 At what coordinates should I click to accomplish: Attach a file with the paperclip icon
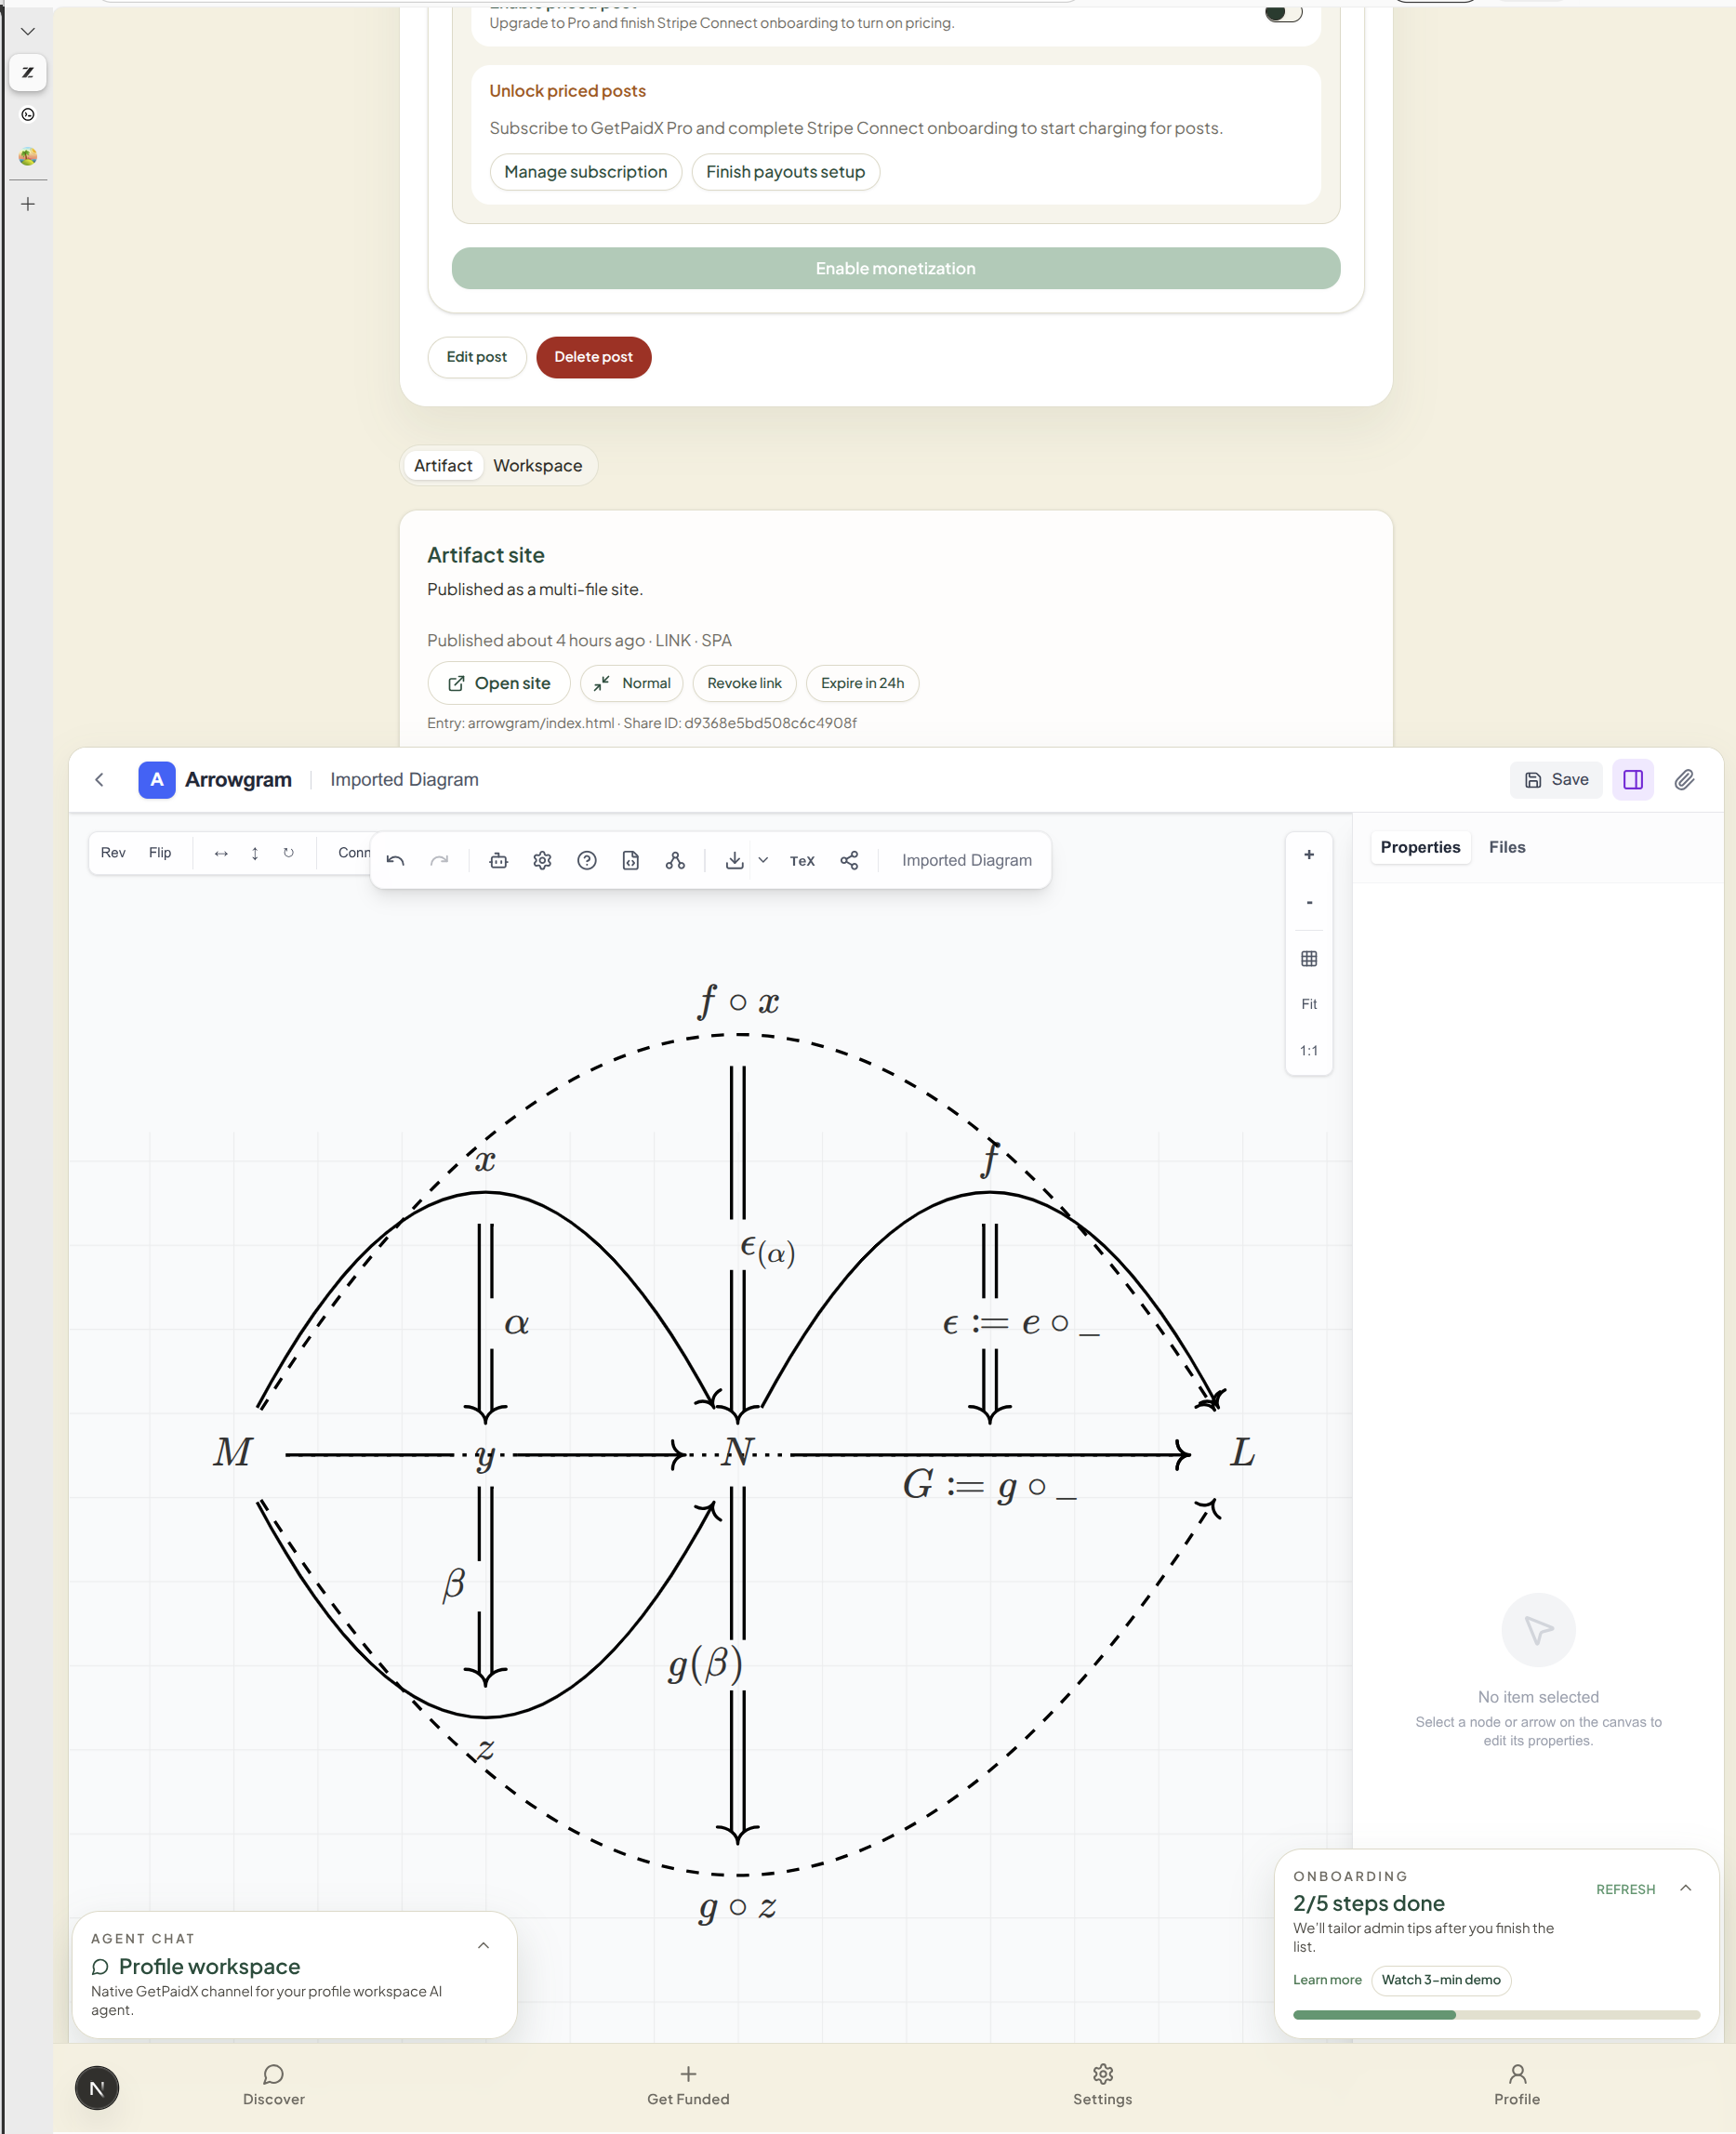(x=1685, y=780)
